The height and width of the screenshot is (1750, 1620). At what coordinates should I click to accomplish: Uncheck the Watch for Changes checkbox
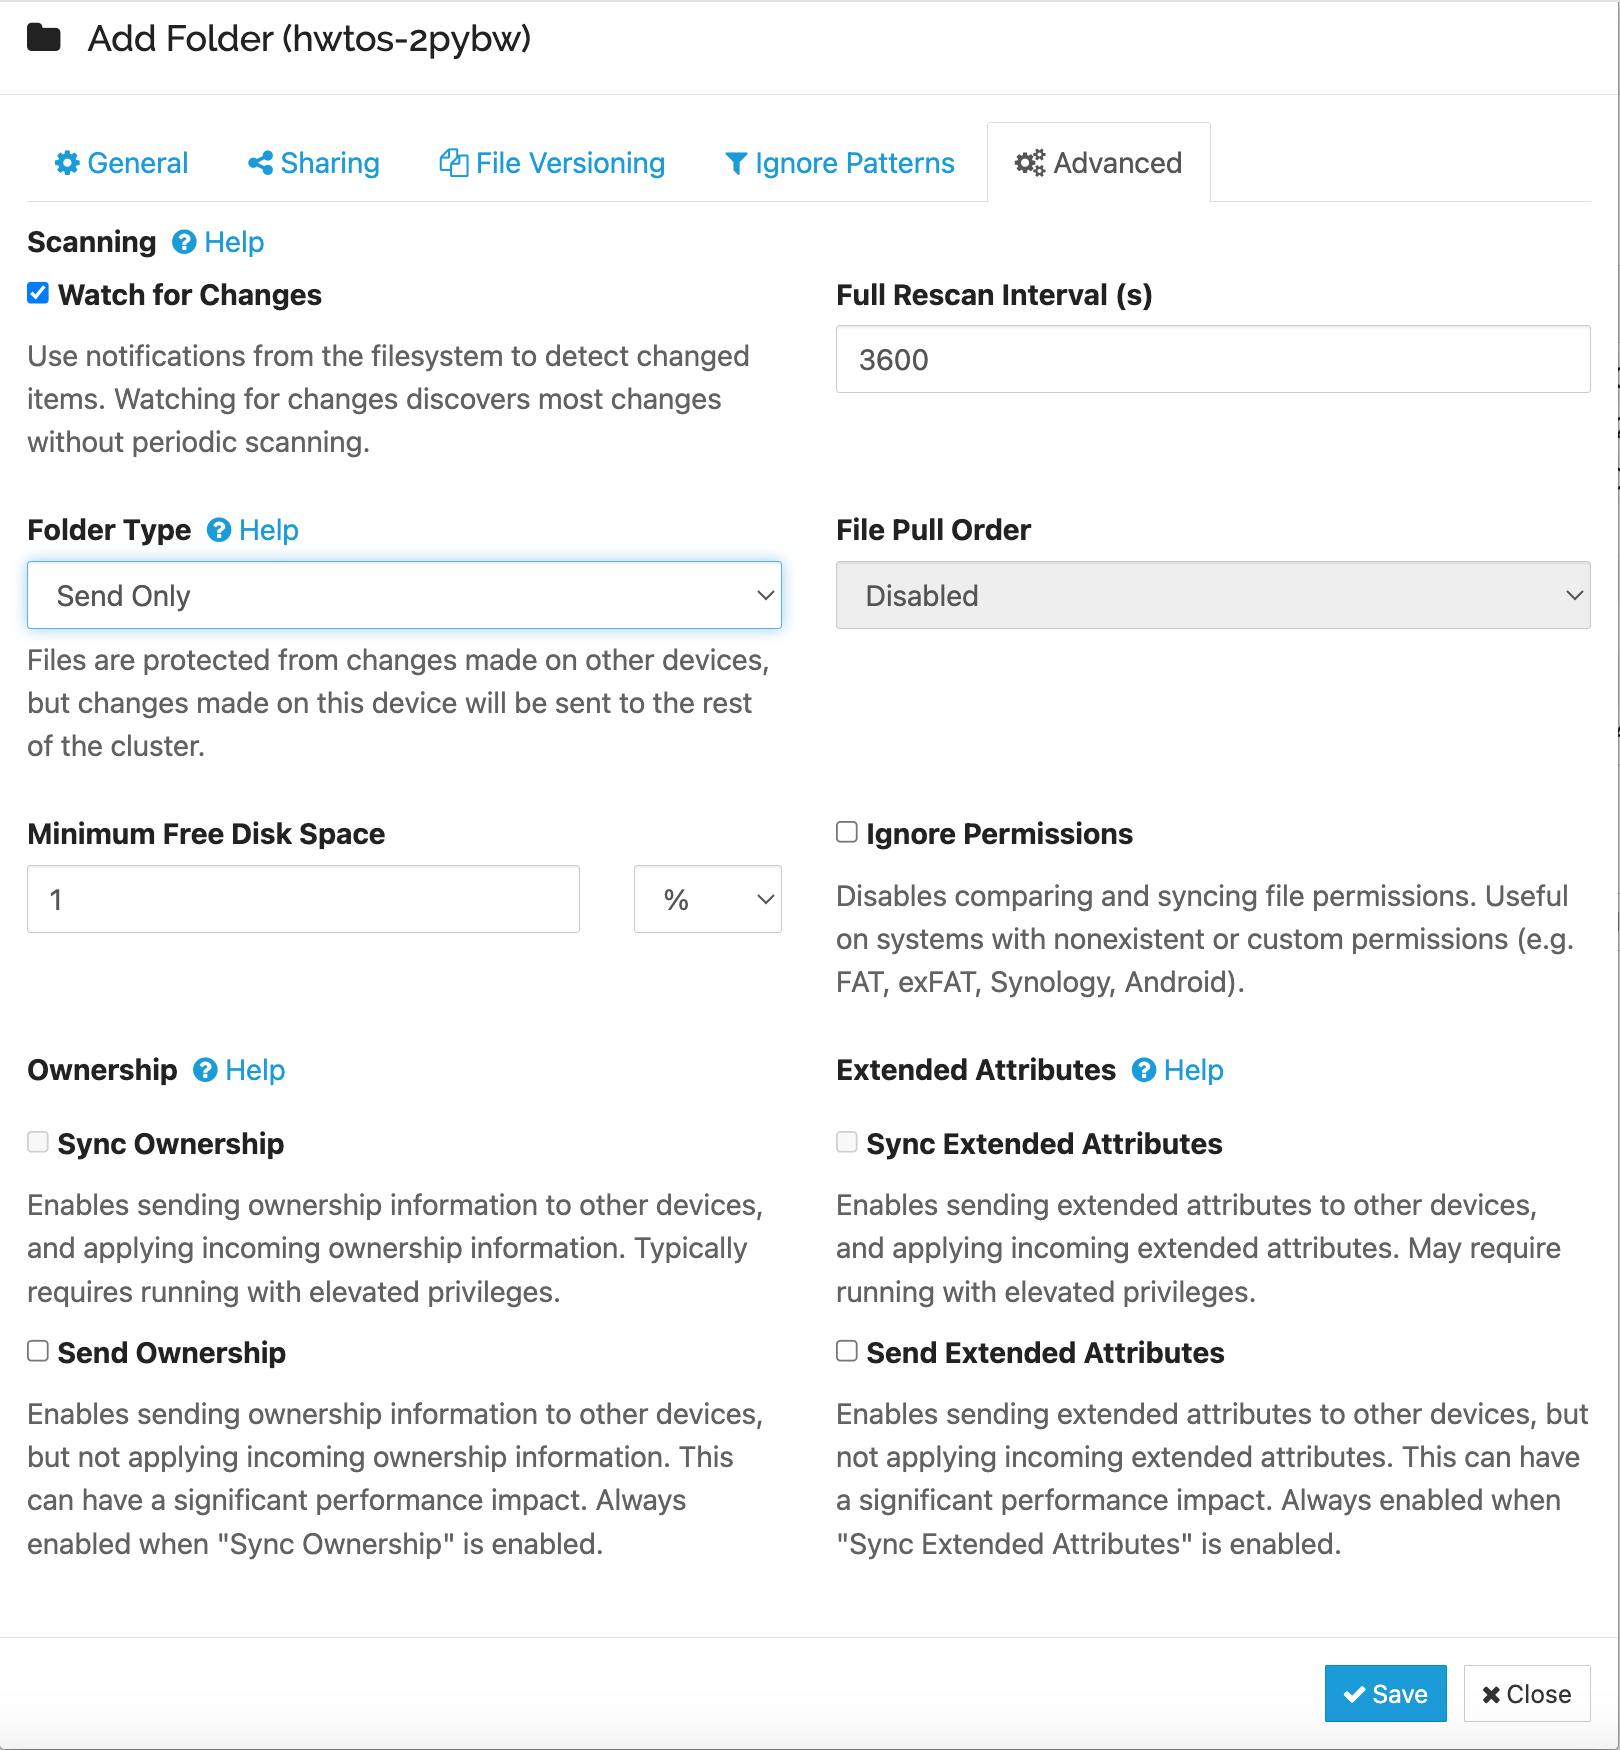coord(38,293)
